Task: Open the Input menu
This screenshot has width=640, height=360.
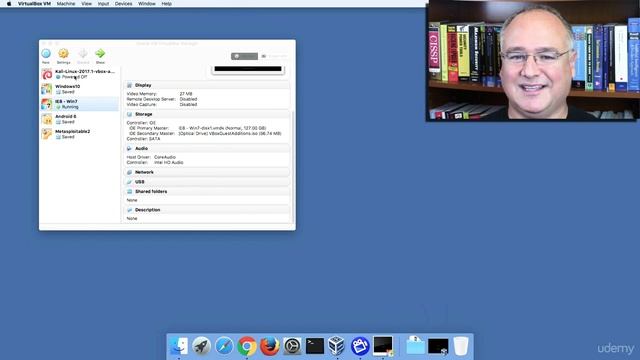Action: point(103,4)
